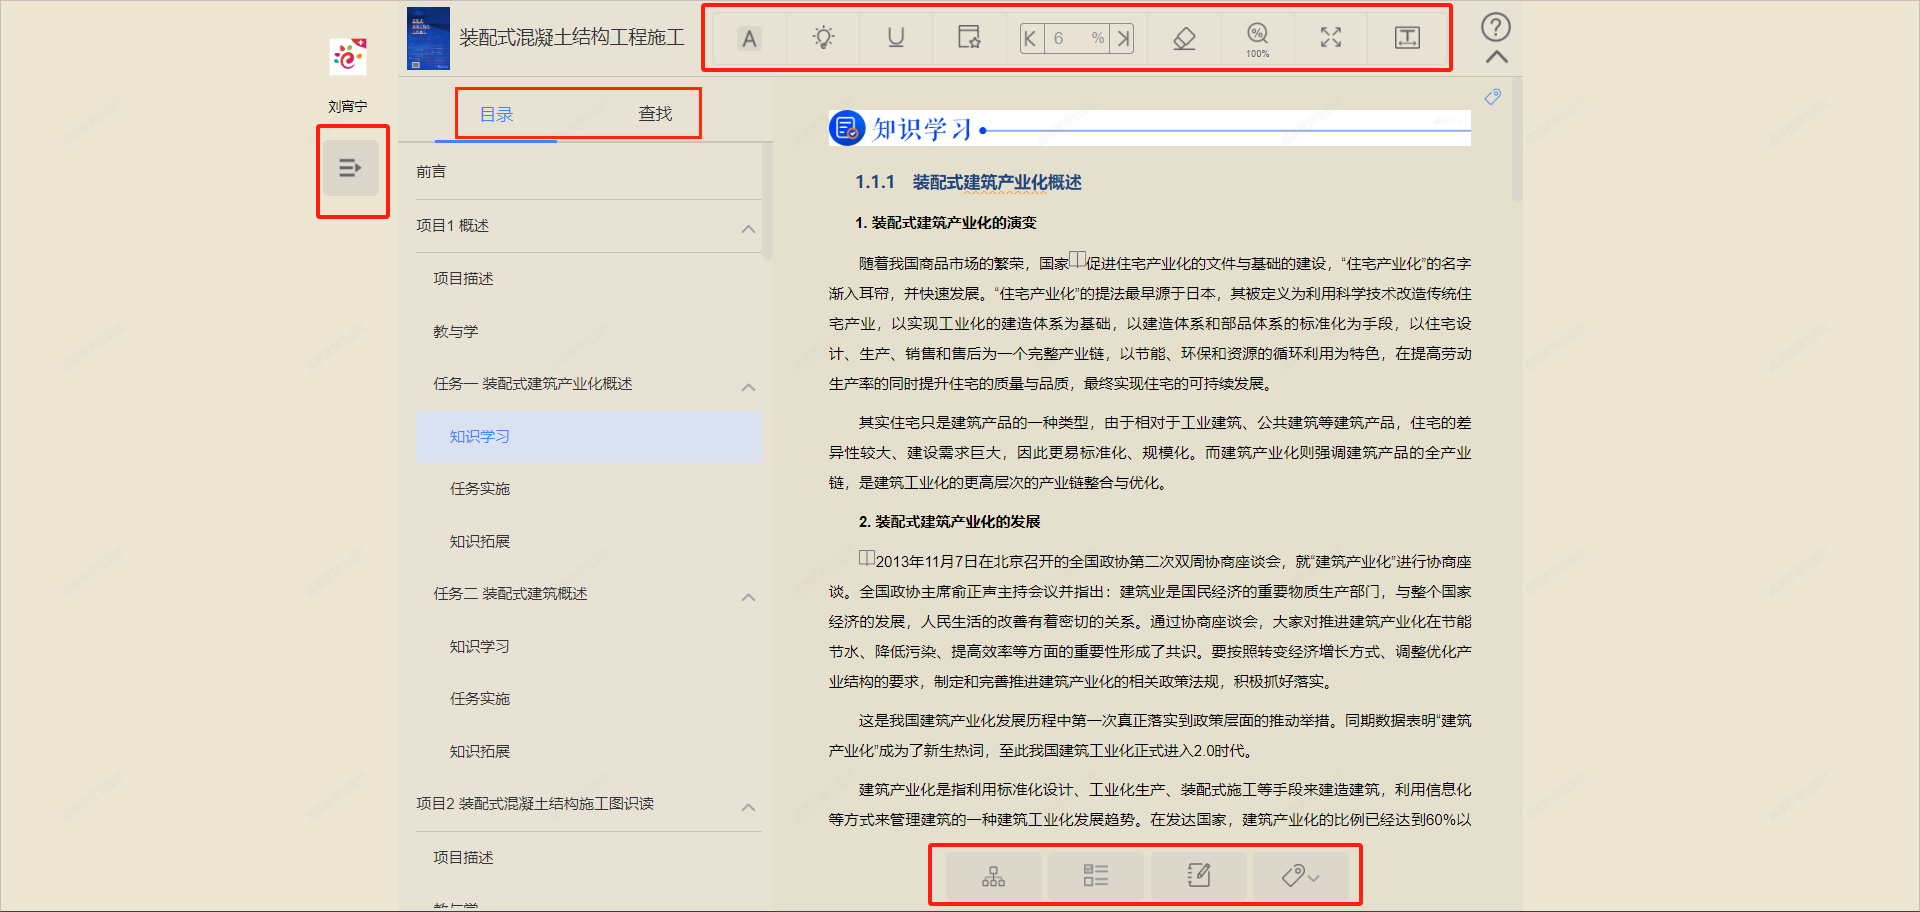Toggle the underline annotation tool
The width and height of the screenshot is (1920, 912).
895,38
